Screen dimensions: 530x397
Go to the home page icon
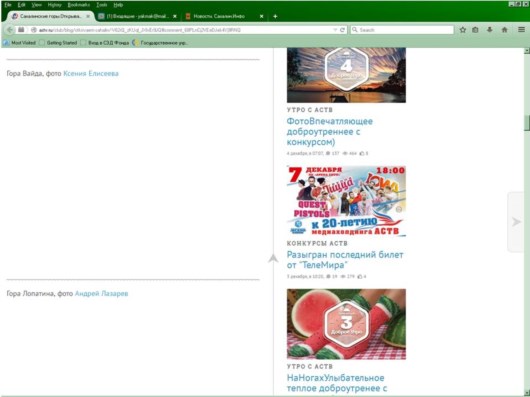tap(504, 30)
